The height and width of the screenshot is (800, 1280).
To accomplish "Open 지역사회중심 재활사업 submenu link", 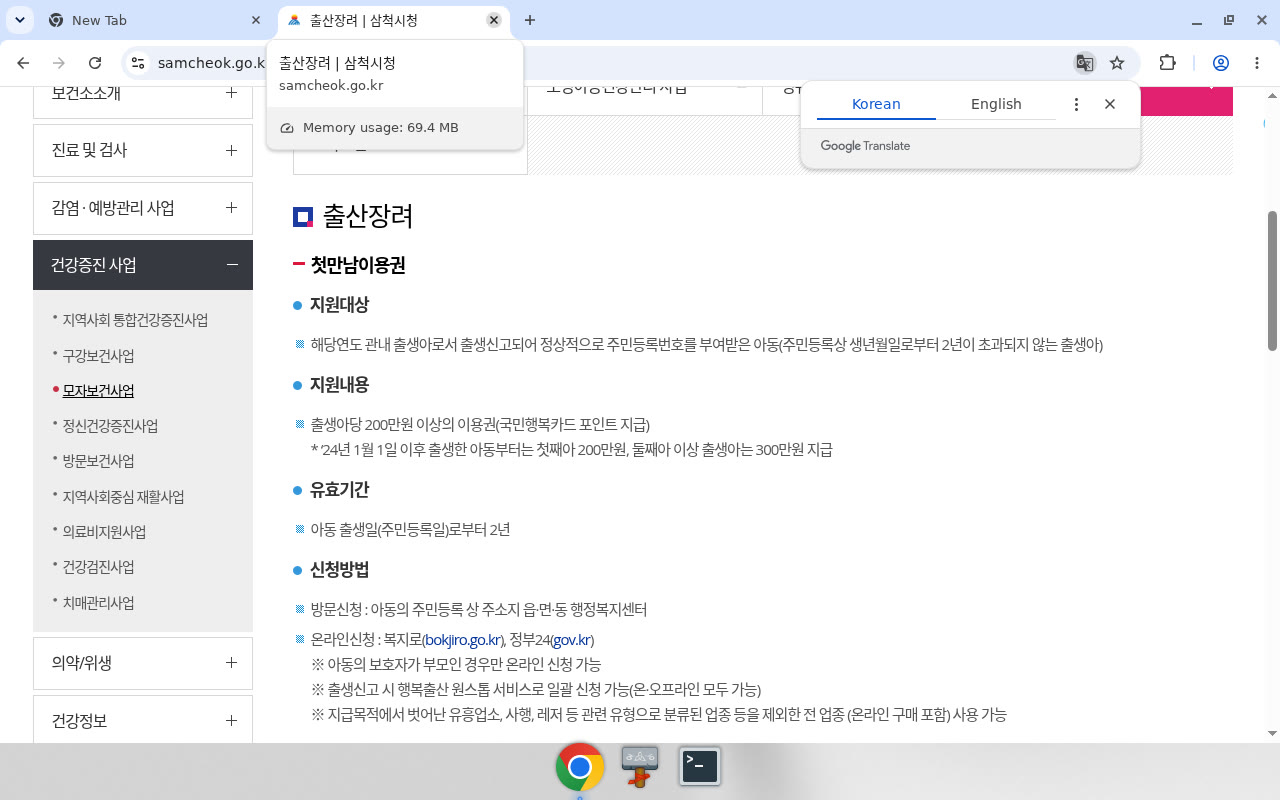I will 123,497.
